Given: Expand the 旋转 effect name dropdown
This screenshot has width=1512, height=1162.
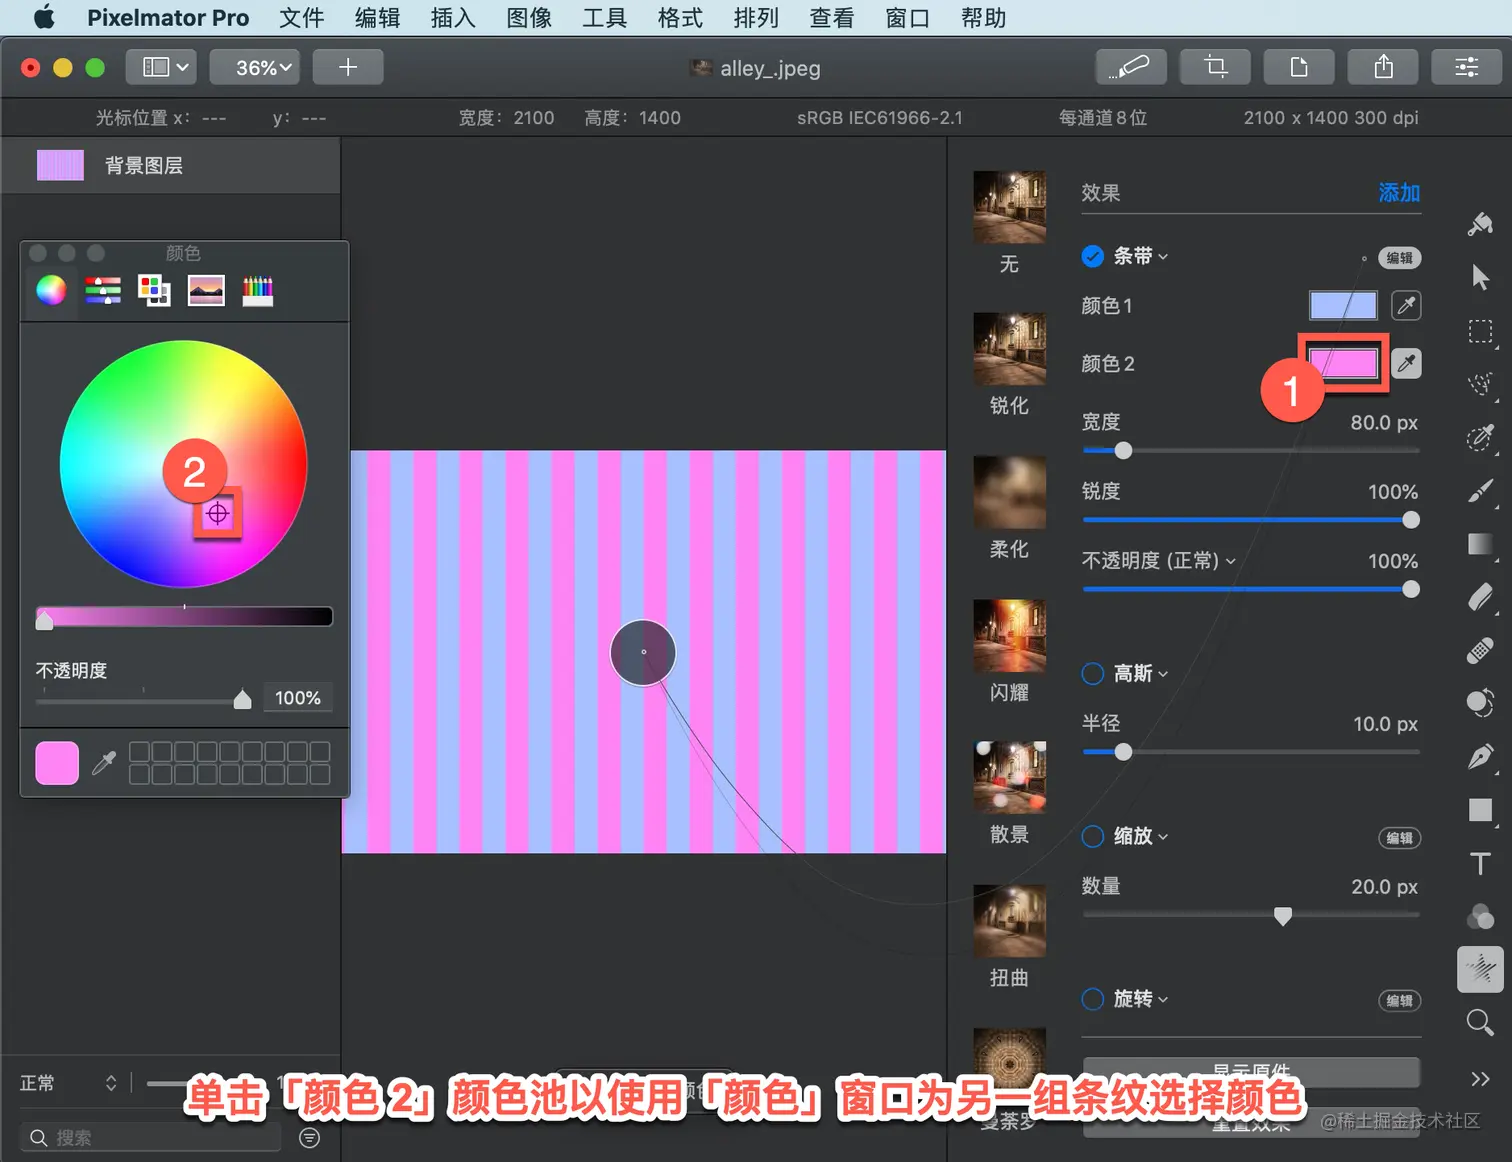Looking at the screenshot, I should (1141, 999).
